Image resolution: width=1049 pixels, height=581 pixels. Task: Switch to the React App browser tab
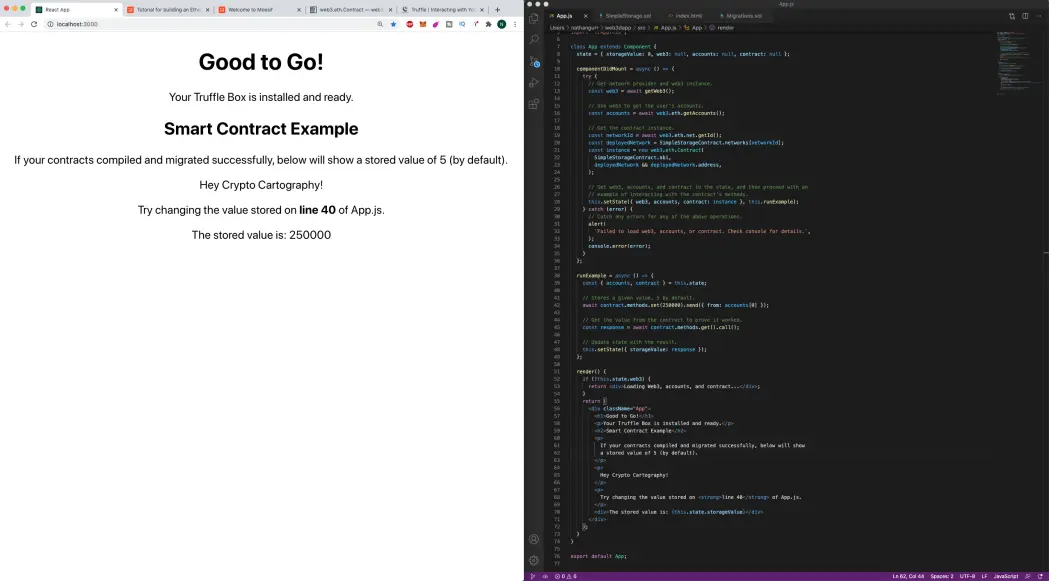tap(78, 10)
